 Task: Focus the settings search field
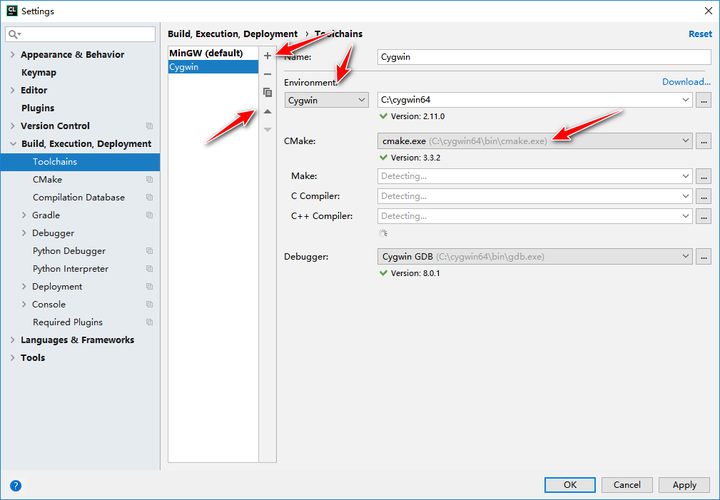[x=80, y=34]
